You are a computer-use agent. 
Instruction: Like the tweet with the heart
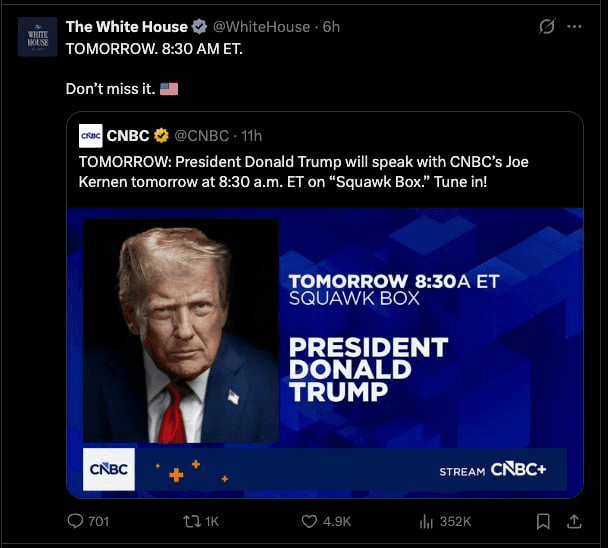[x=309, y=521]
